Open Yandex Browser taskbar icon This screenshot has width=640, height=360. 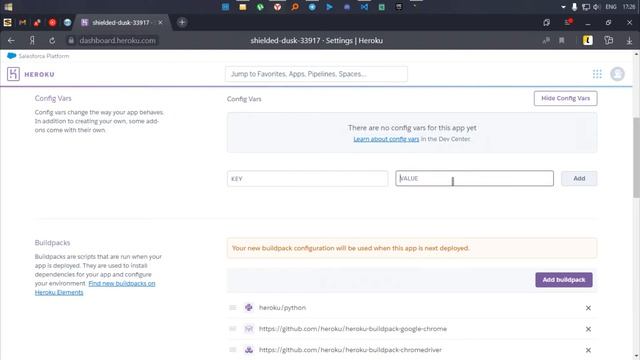tap(278, 7)
